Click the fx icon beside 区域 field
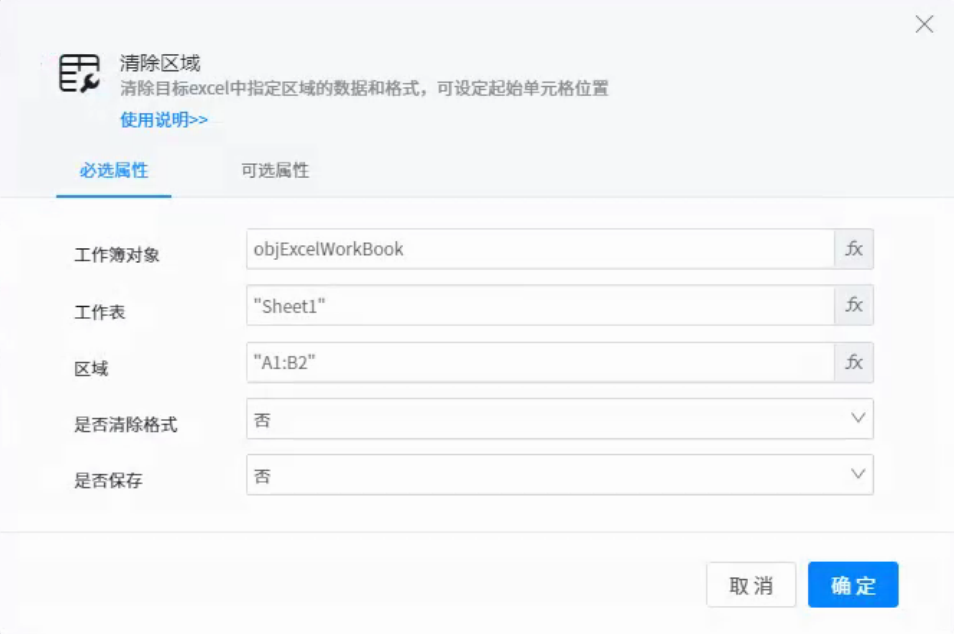Screen dimensions: 954x634 [x=853, y=362]
